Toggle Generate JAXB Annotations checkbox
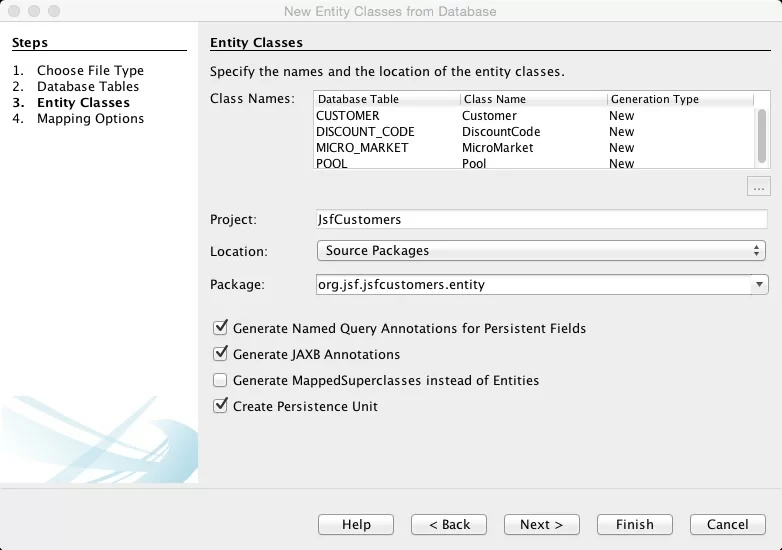 click(x=220, y=354)
